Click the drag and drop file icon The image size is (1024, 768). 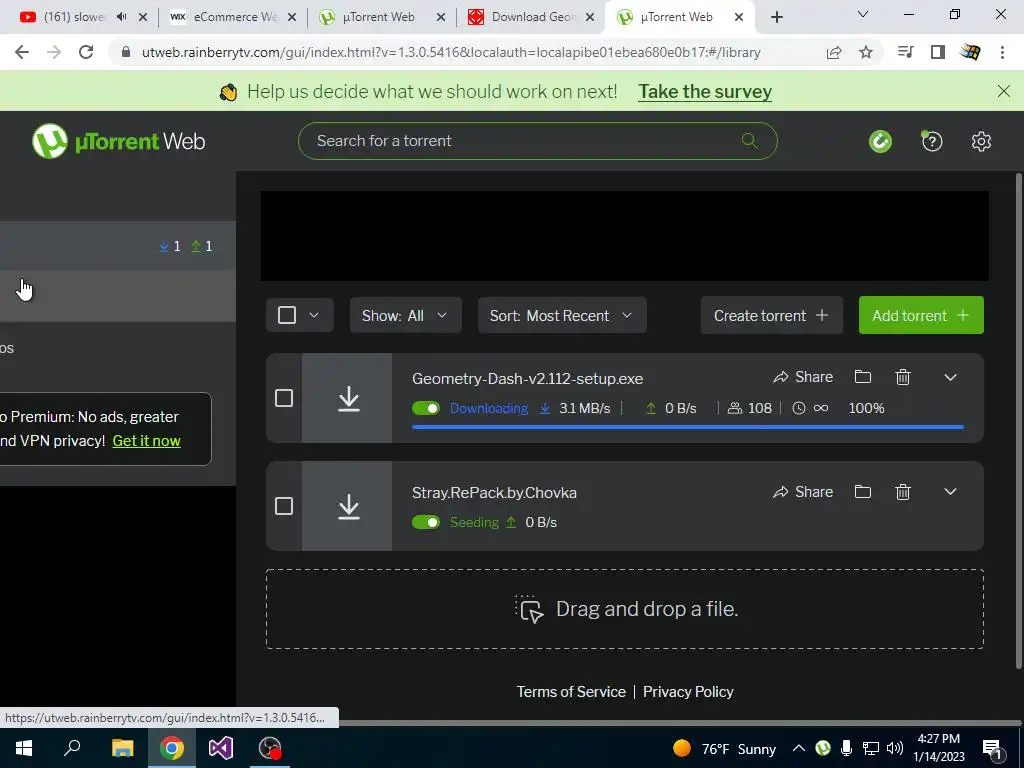coord(529,609)
